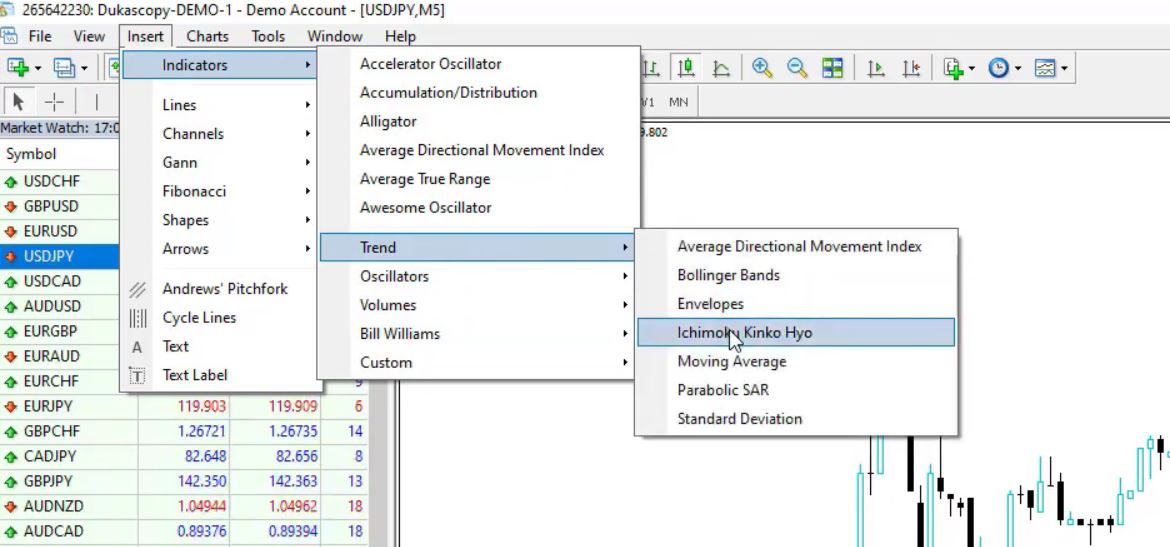Open the Charts menu
The height and width of the screenshot is (547, 1170).
click(x=207, y=36)
